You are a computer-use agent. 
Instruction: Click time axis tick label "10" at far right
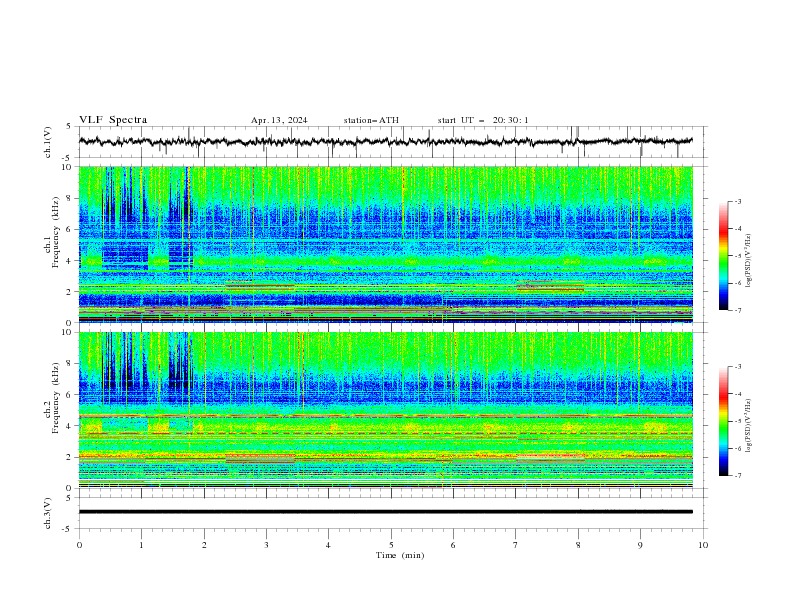(703, 545)
